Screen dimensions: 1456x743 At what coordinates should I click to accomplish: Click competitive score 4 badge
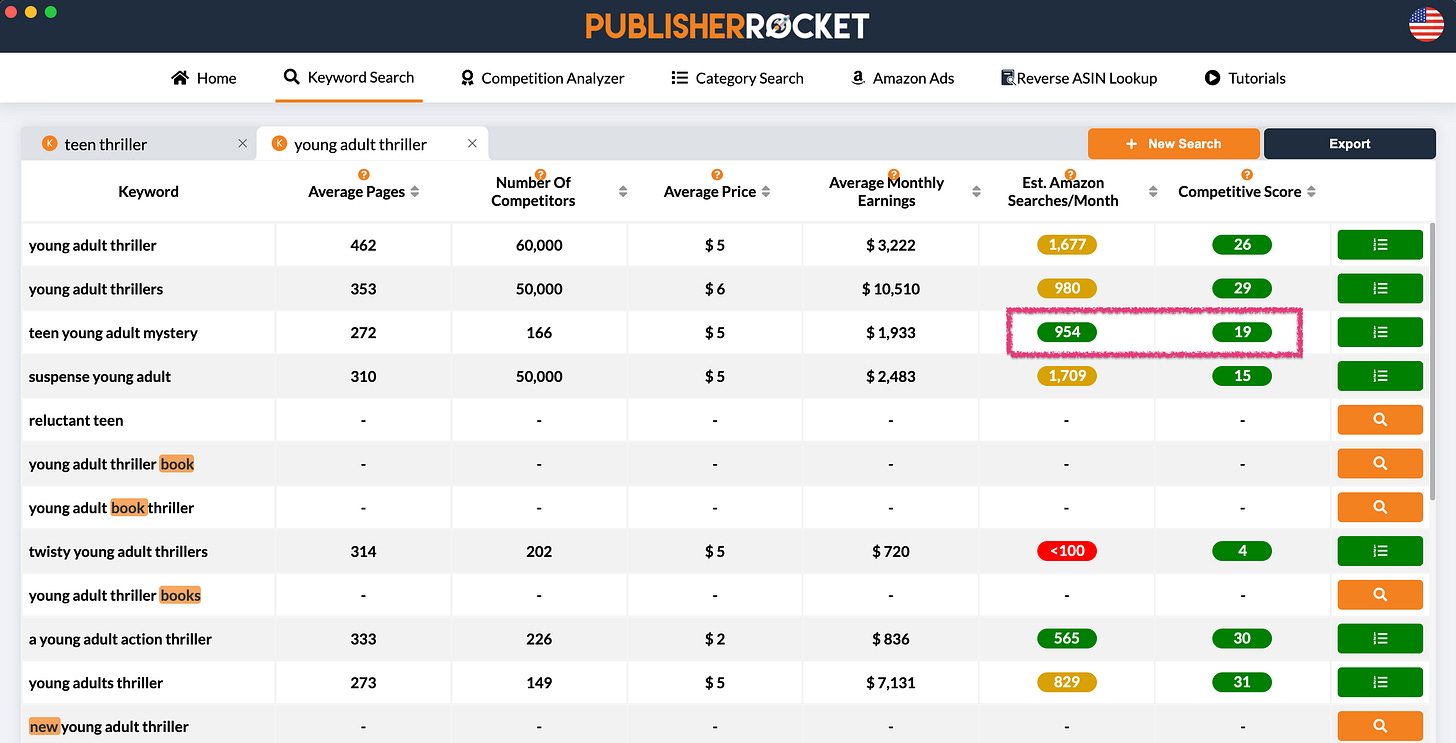click(1242, 551)
